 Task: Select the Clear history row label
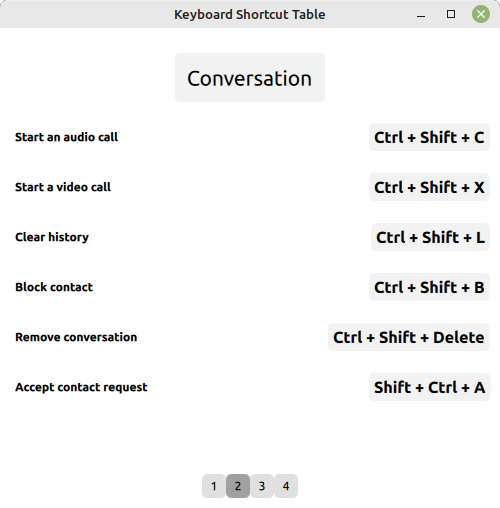[52, 237]
